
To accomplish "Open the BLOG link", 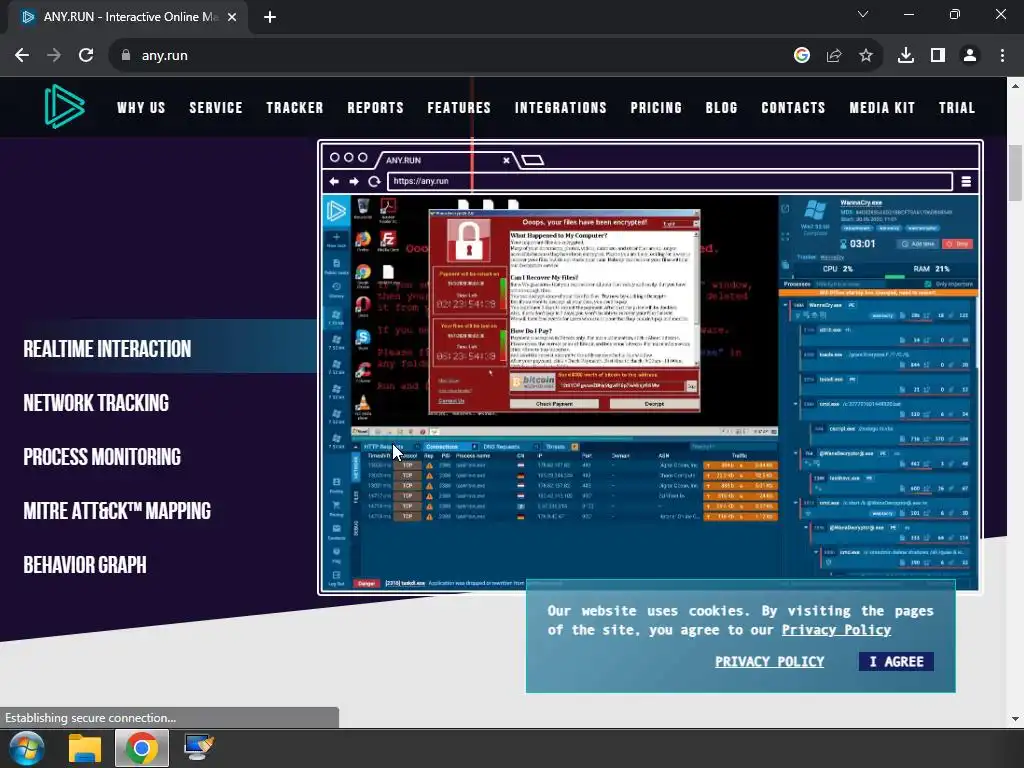I will [x=722, y=108].
